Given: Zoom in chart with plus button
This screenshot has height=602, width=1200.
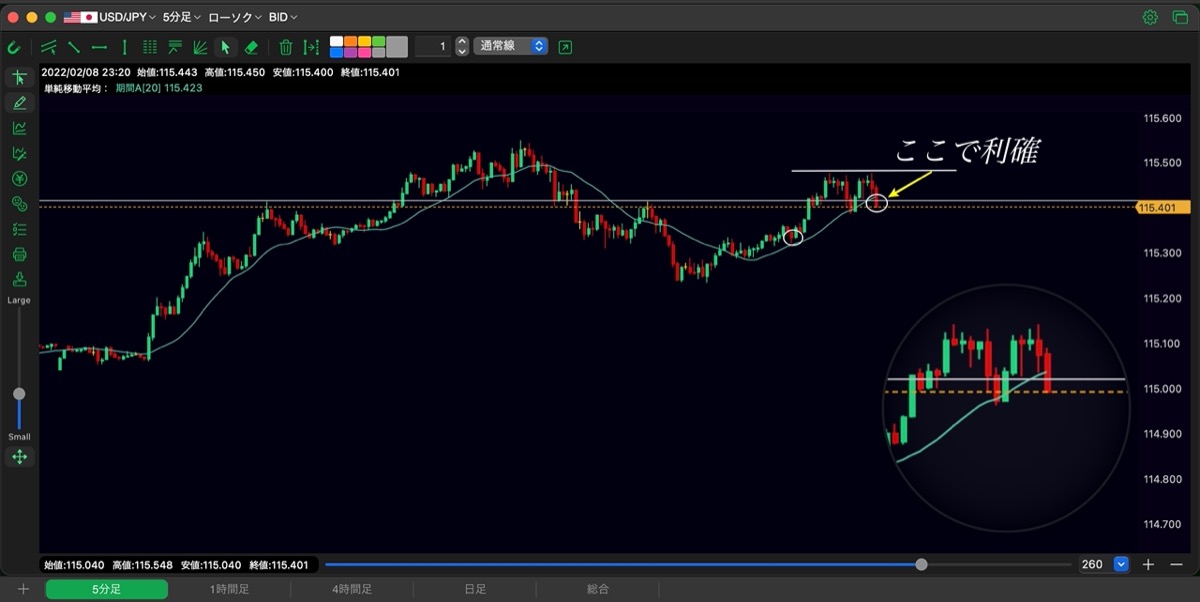Looking at the screenshot, I should 1148,564.
